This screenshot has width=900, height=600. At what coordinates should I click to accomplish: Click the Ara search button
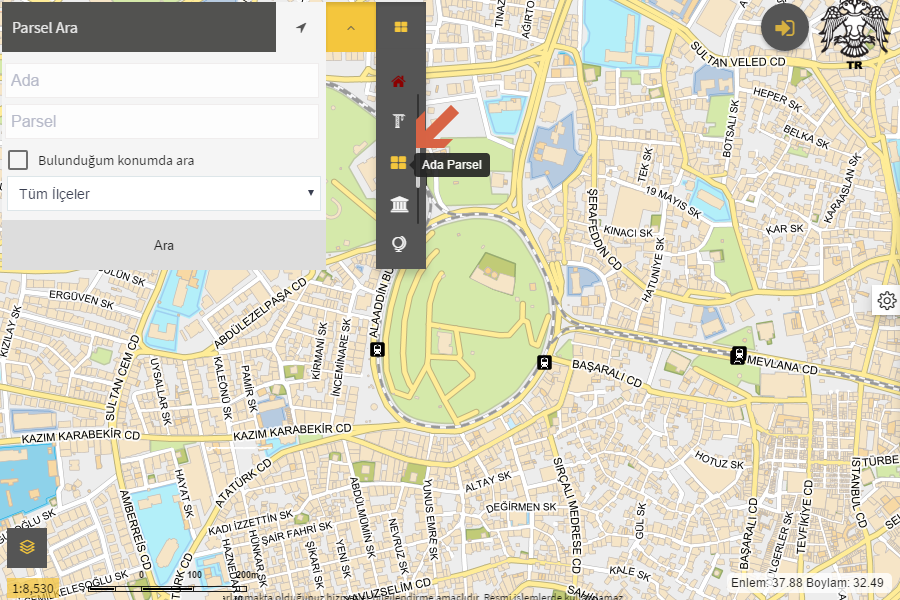[x=163, y=245]
